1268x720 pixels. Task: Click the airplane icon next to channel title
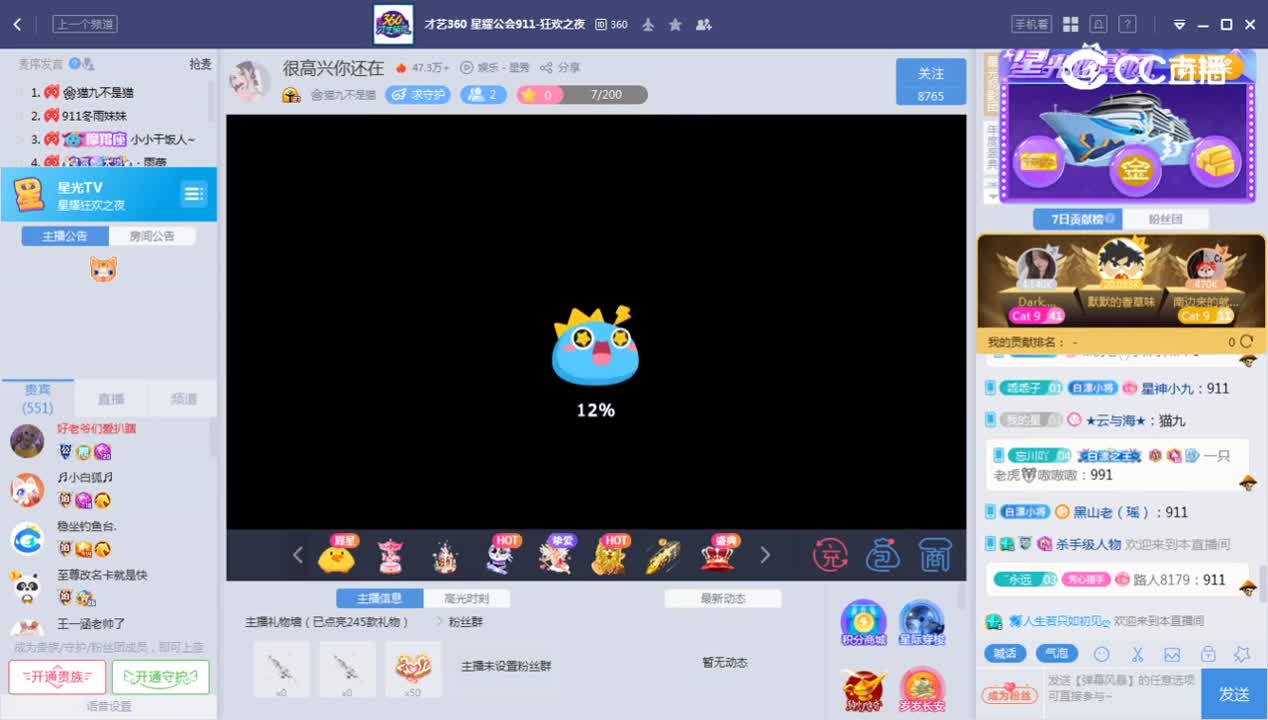(648, 24)
